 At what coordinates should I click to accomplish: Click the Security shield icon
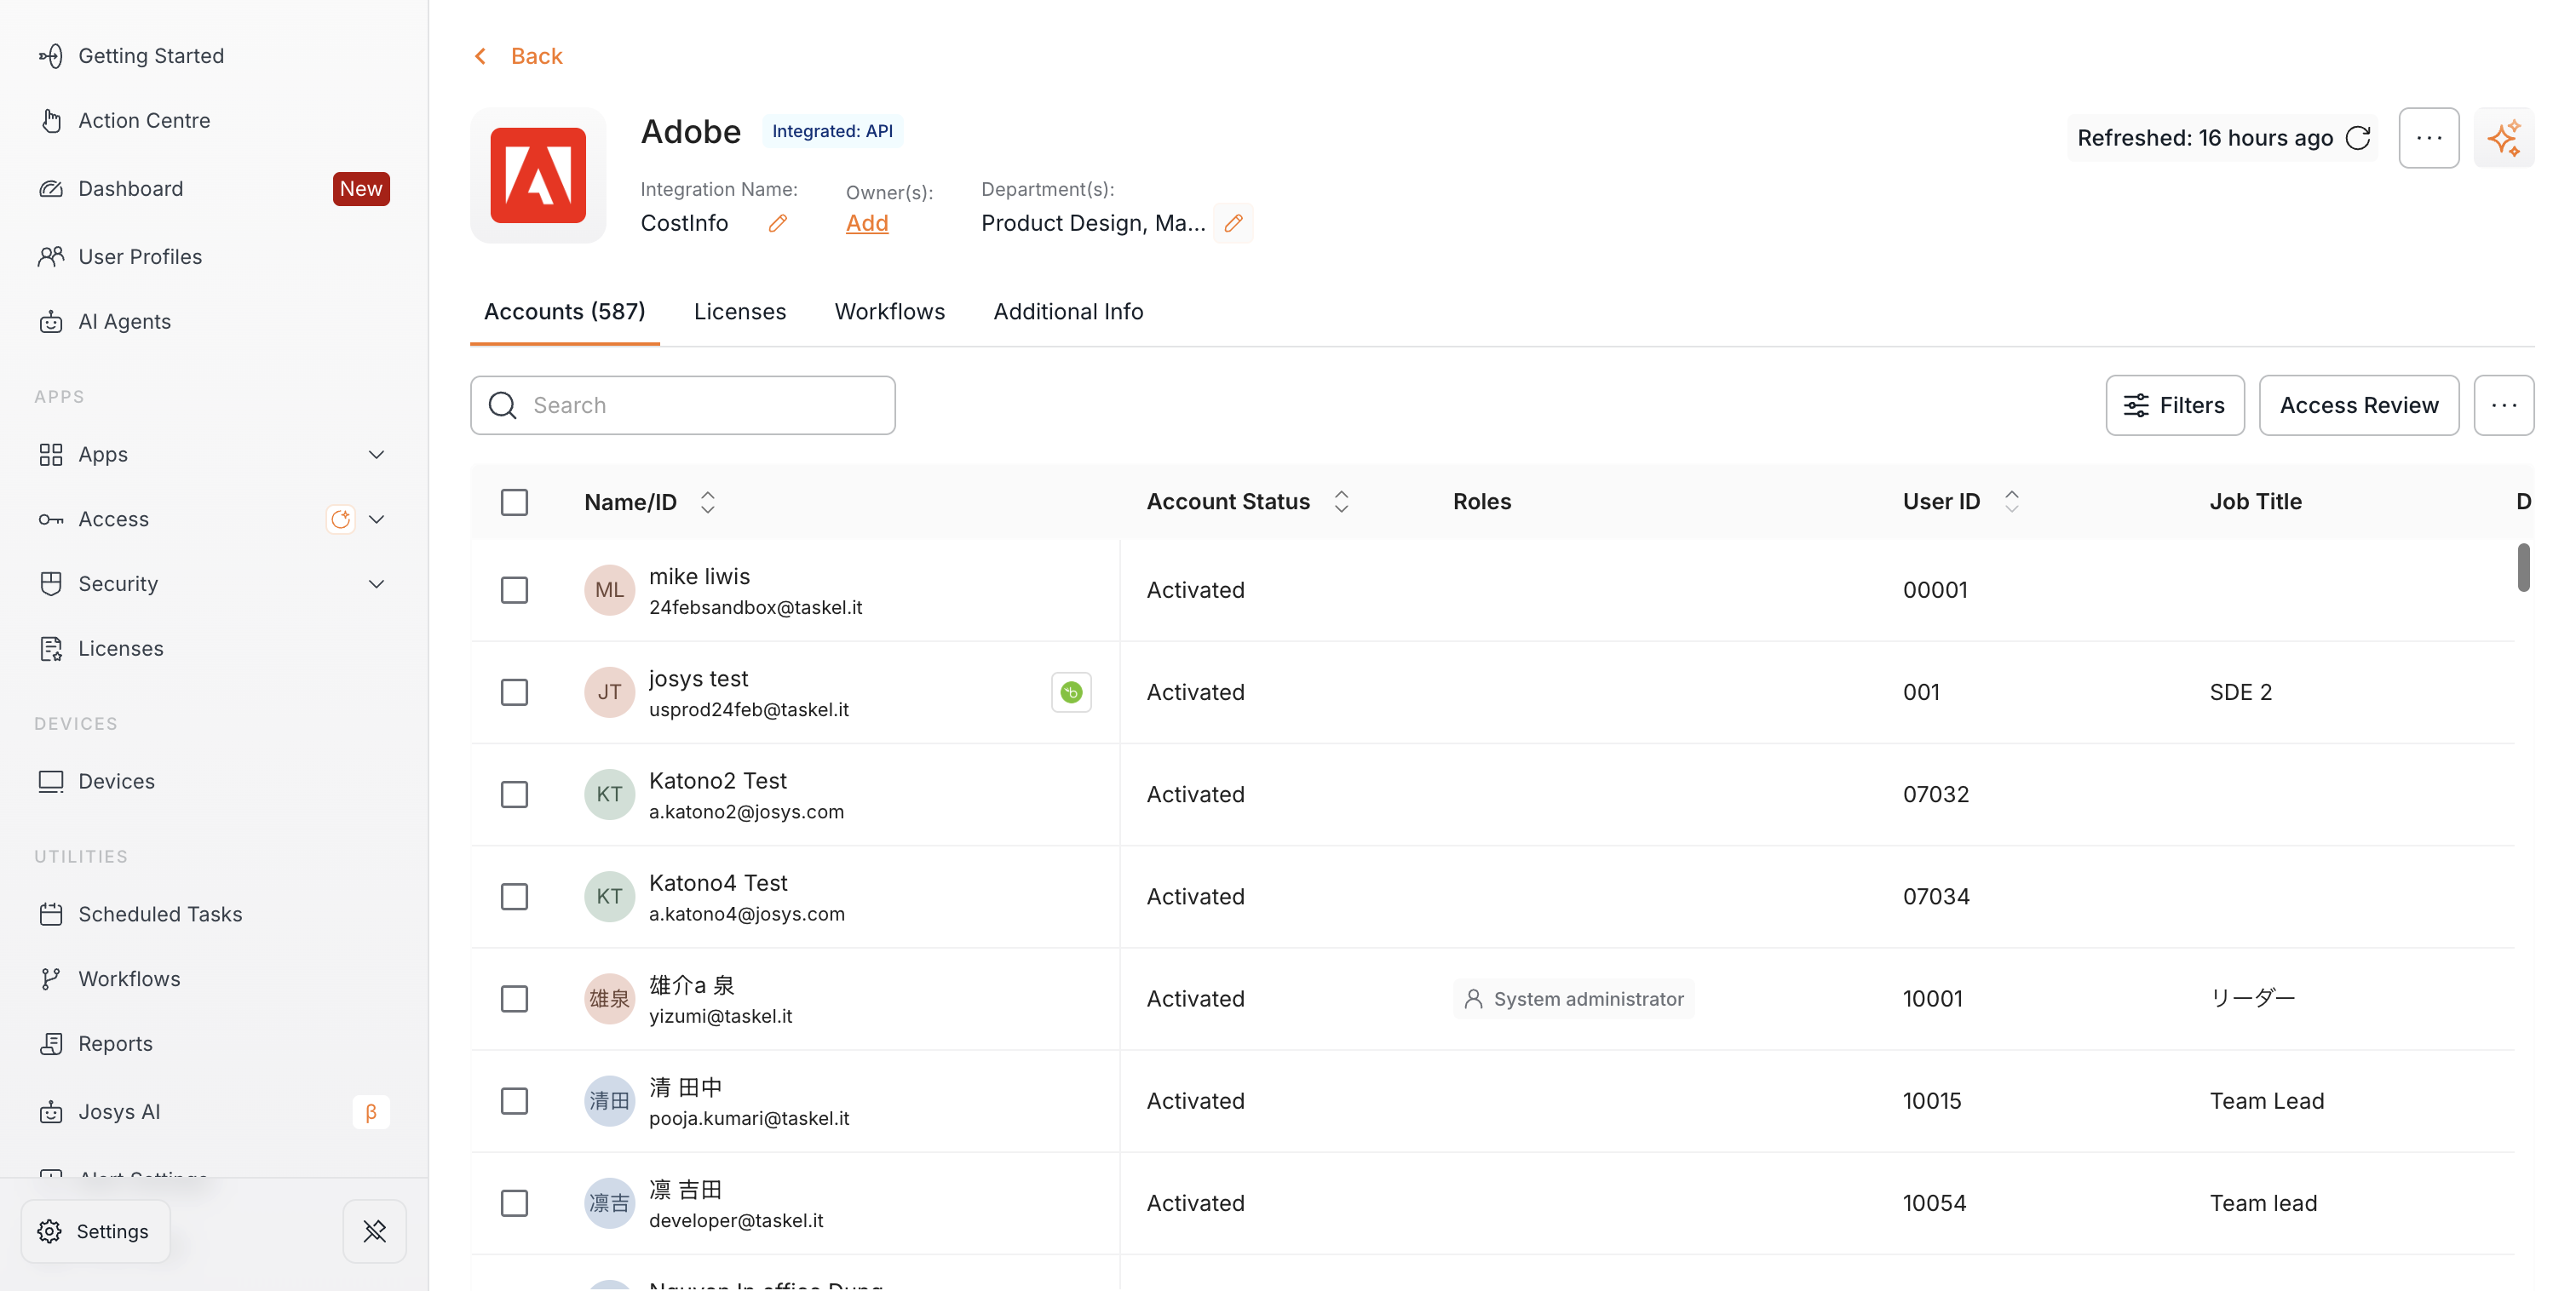click(51, 583)
